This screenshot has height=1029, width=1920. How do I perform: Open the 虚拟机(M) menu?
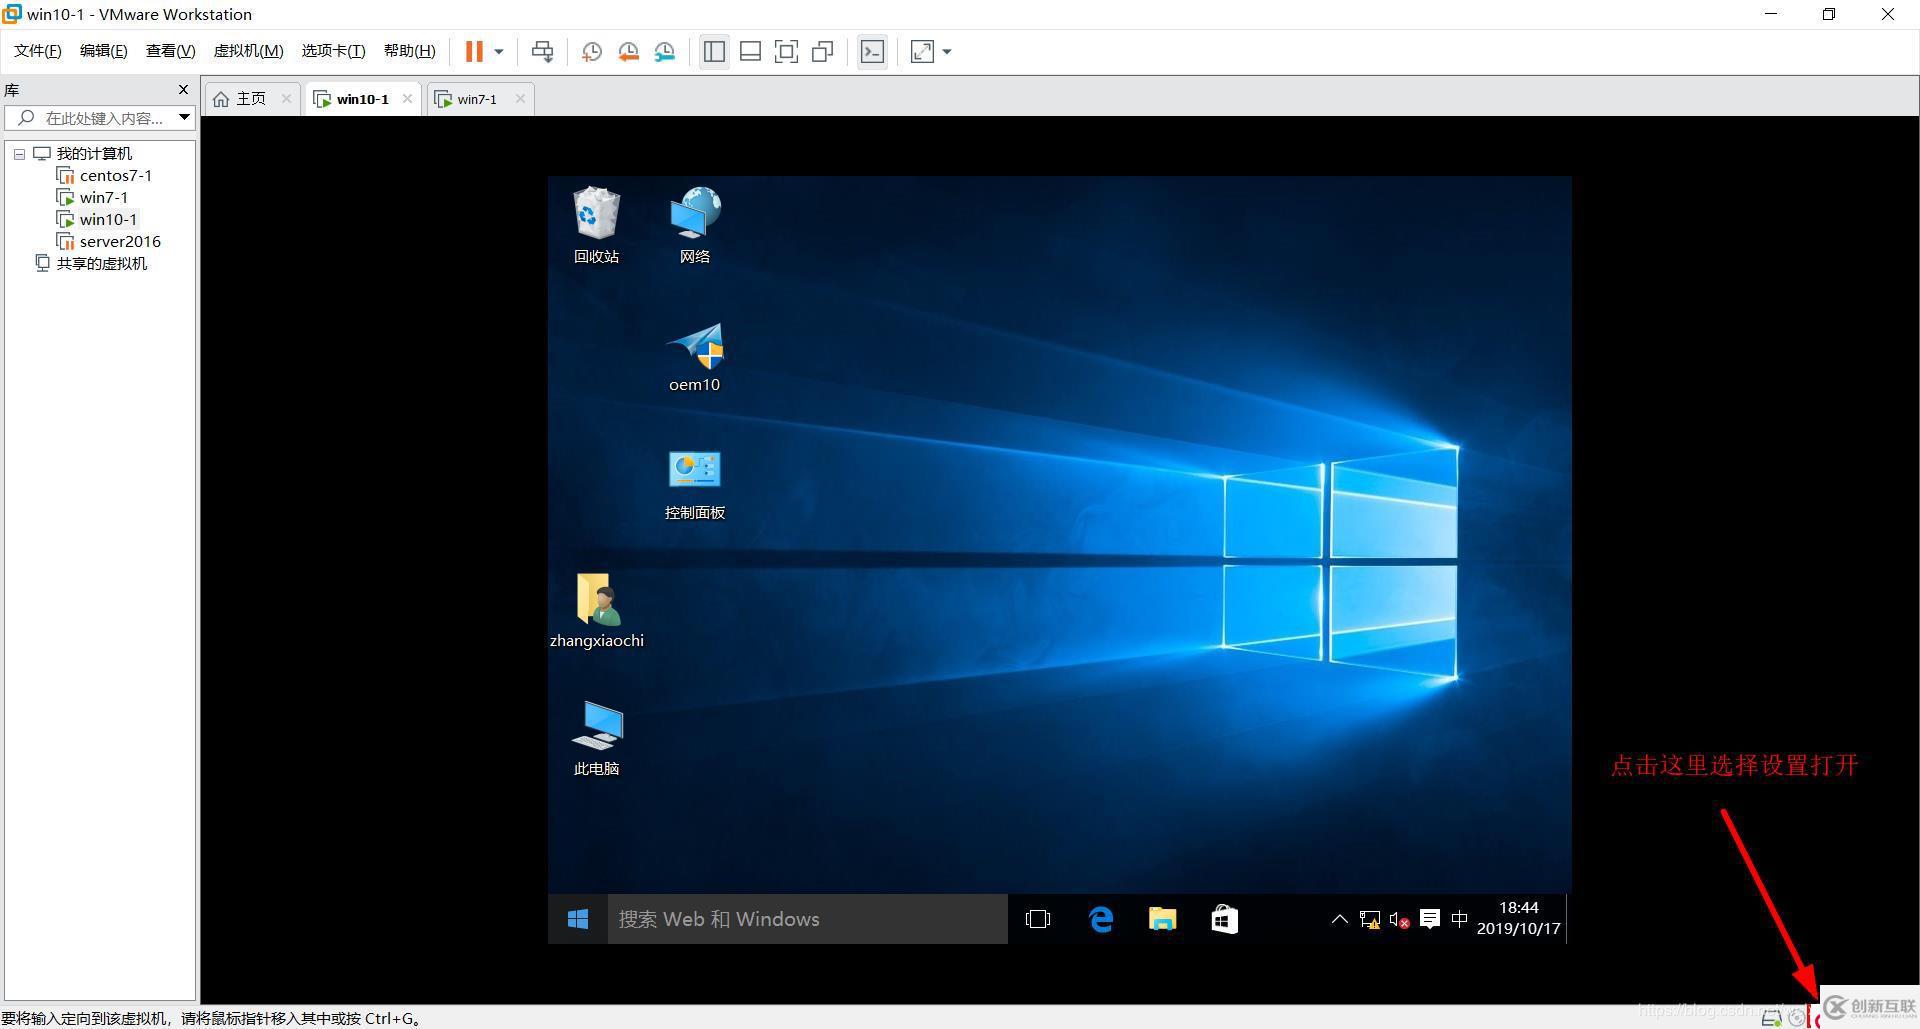point(248,51)
